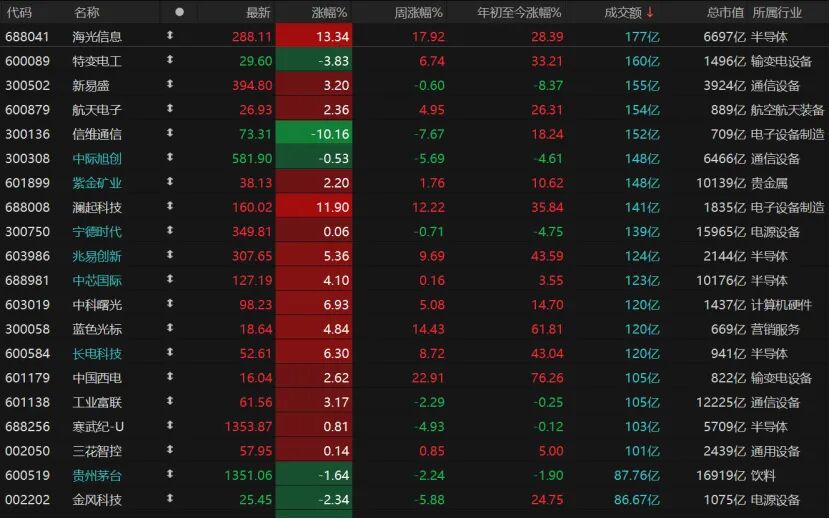Viewport: 830px width, 519px height.
Task: Click the pin icon in 澜起科技 row
Action: coord(170,206)
